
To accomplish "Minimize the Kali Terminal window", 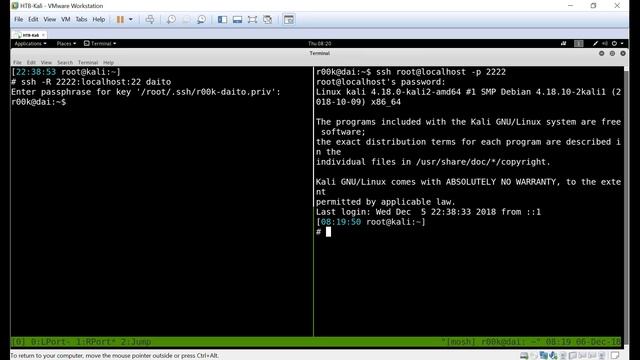I will [x=602, y=53].
